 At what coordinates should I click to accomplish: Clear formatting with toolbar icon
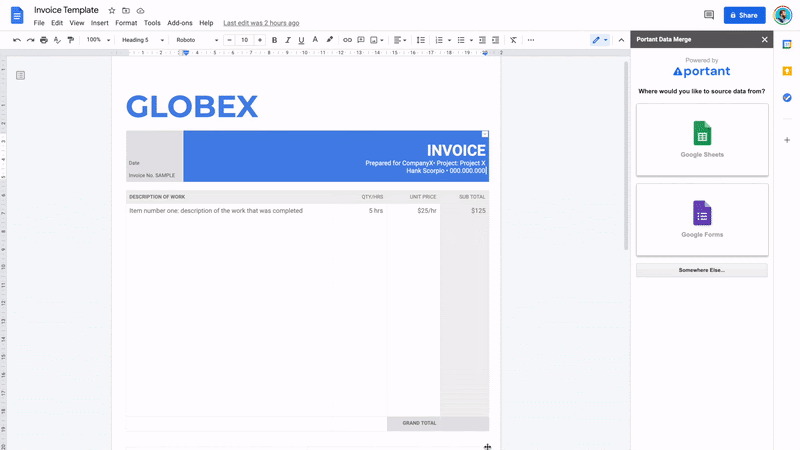(513, 40)
